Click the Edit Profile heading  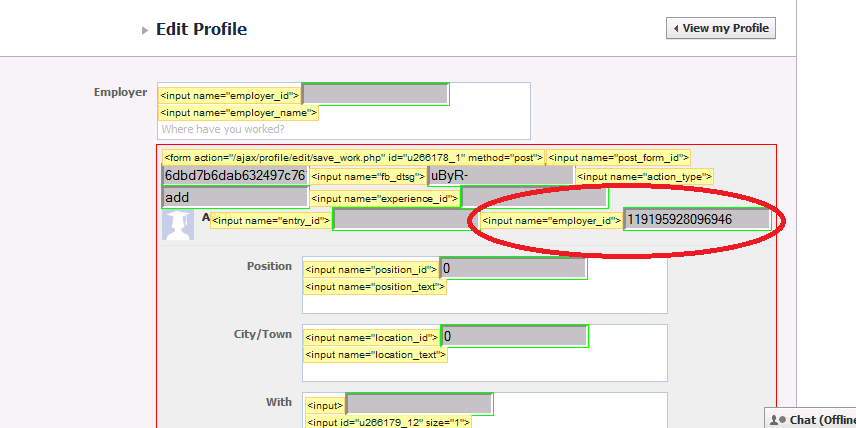[x=201, y=29]
